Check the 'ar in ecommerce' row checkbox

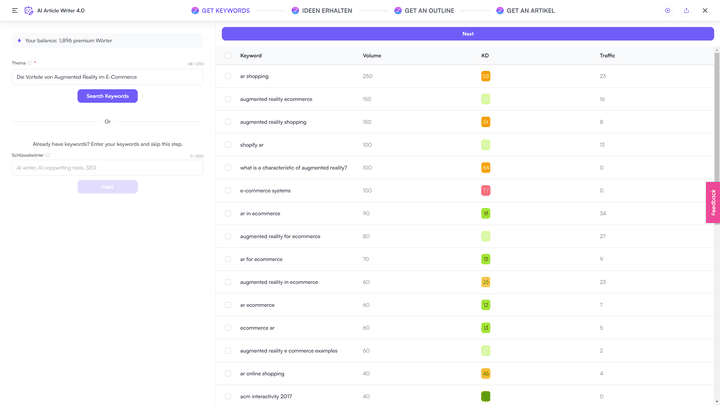coord(228,213)
